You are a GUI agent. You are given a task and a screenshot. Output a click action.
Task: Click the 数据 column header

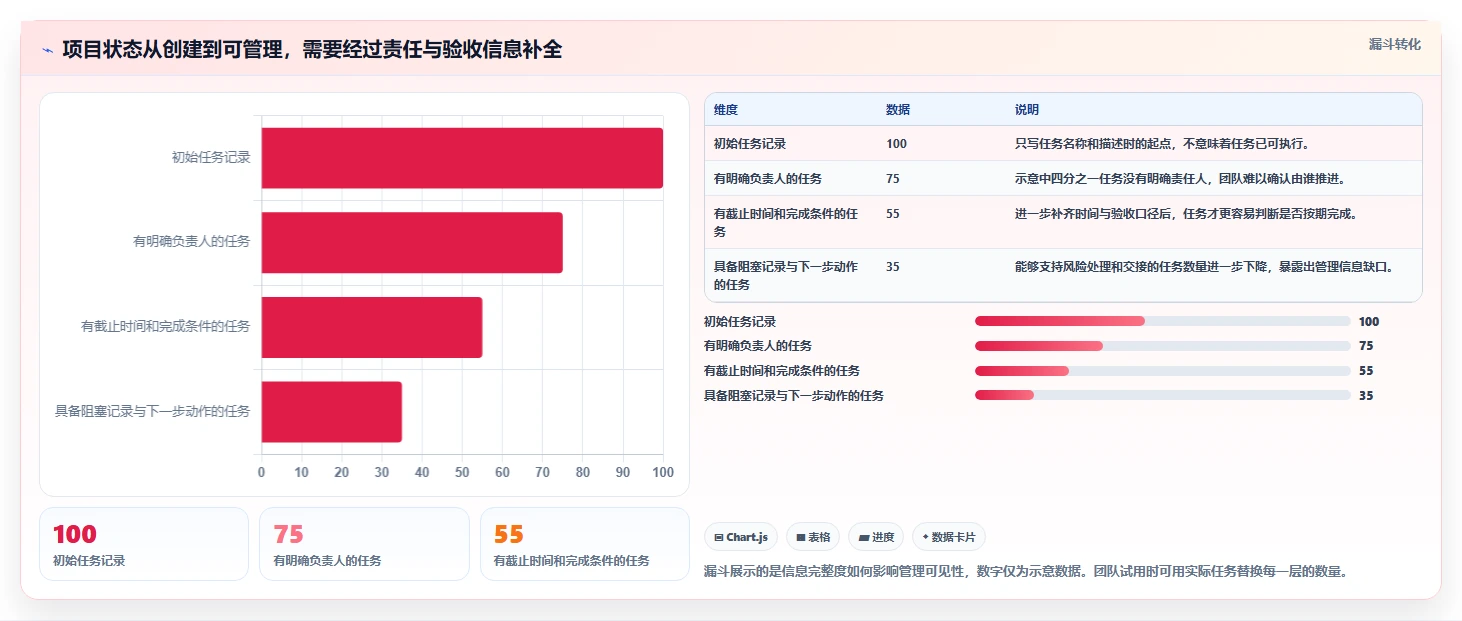(898, 110)
